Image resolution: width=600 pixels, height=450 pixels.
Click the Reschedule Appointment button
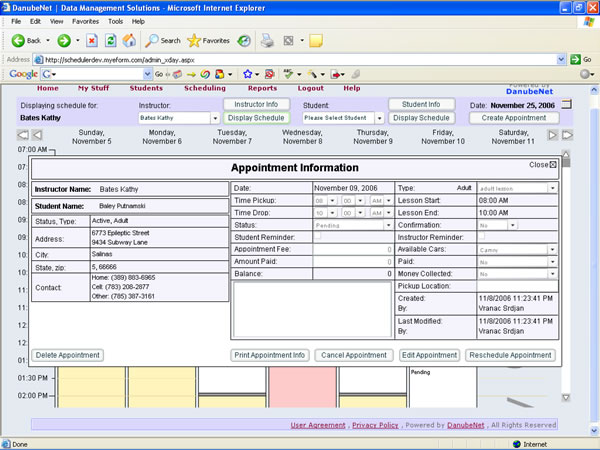click(x=510, y=355)
